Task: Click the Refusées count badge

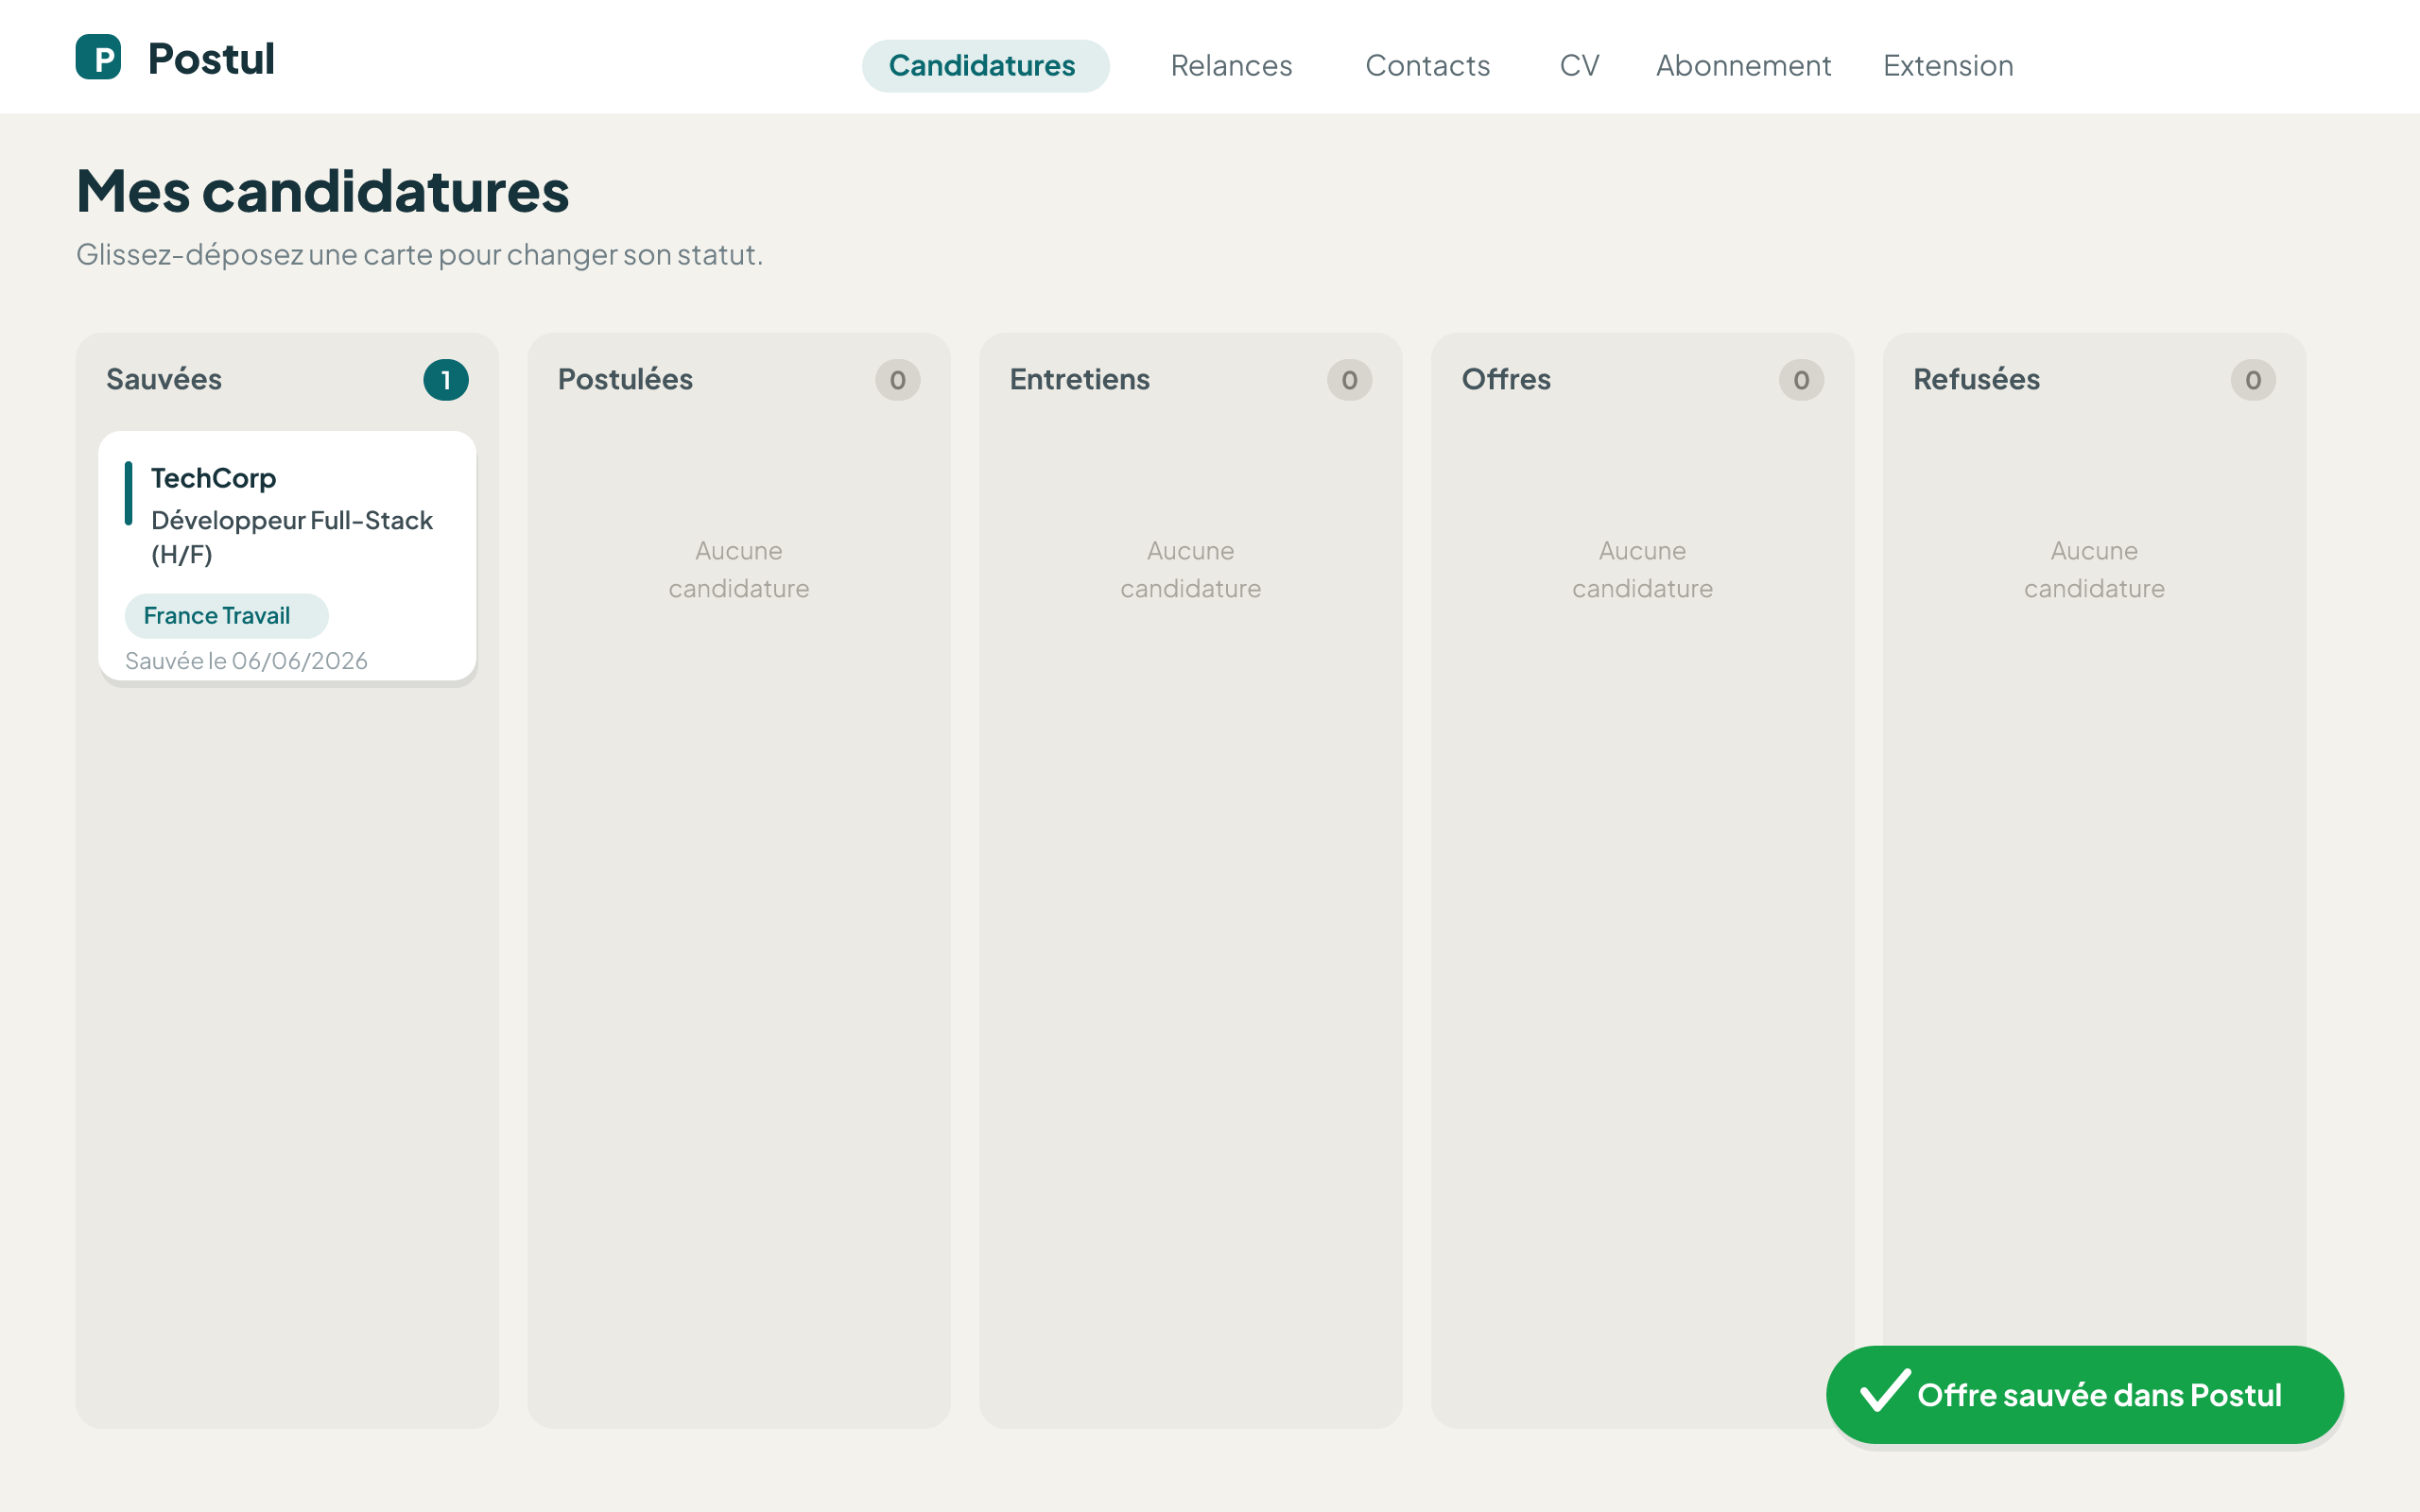Action: [2253, 380]
